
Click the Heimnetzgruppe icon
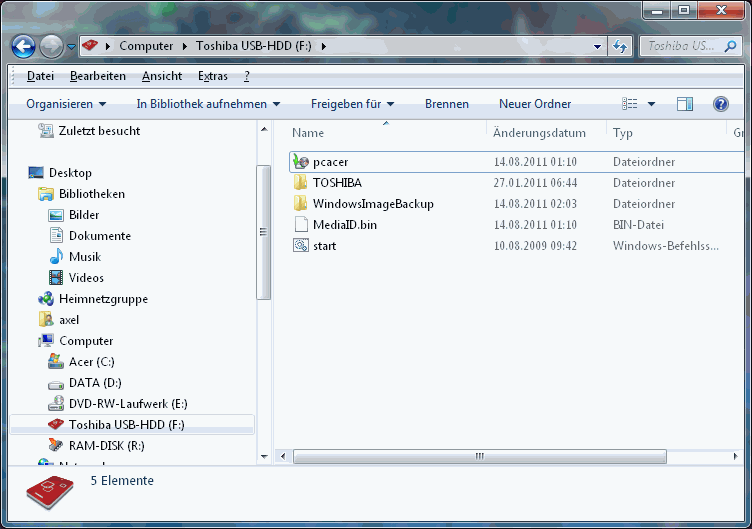(46, 299)
